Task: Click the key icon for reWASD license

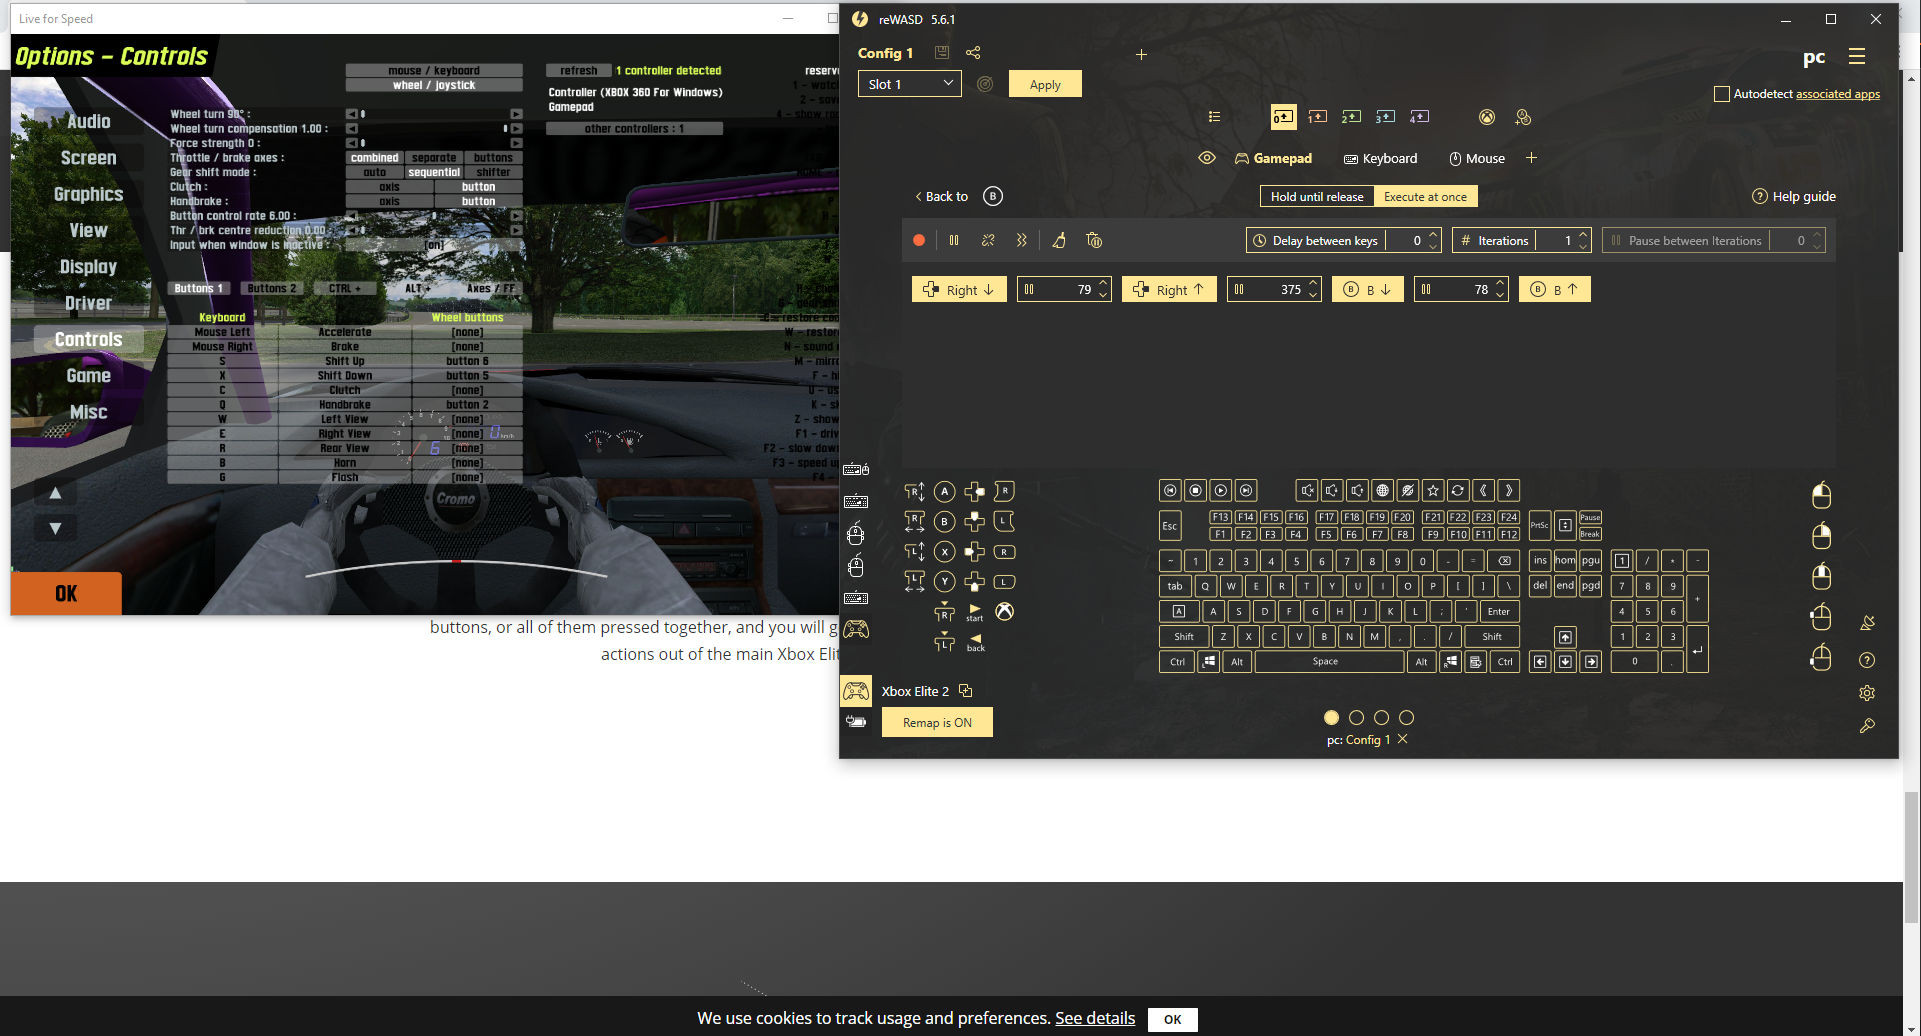Action: point(1867,726)
